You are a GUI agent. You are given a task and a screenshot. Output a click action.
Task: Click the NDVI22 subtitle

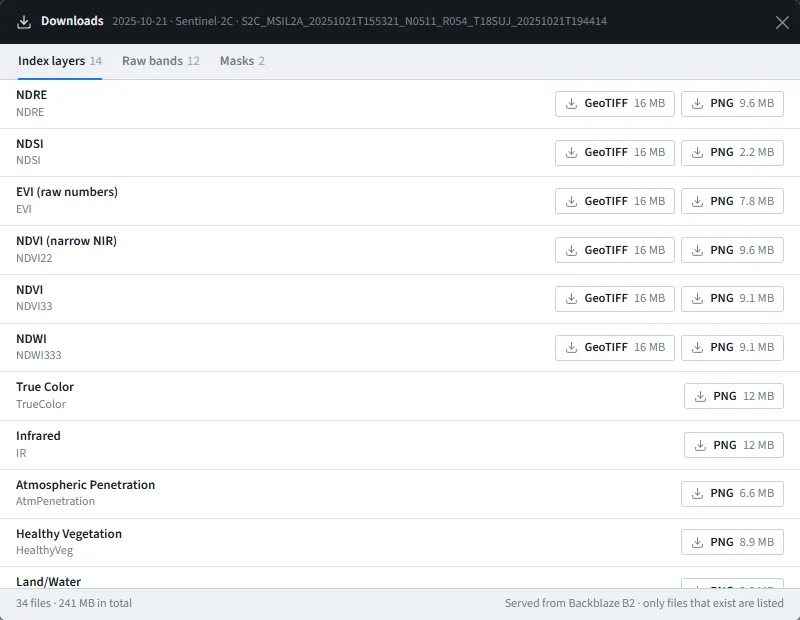click(x=34, y=258)
